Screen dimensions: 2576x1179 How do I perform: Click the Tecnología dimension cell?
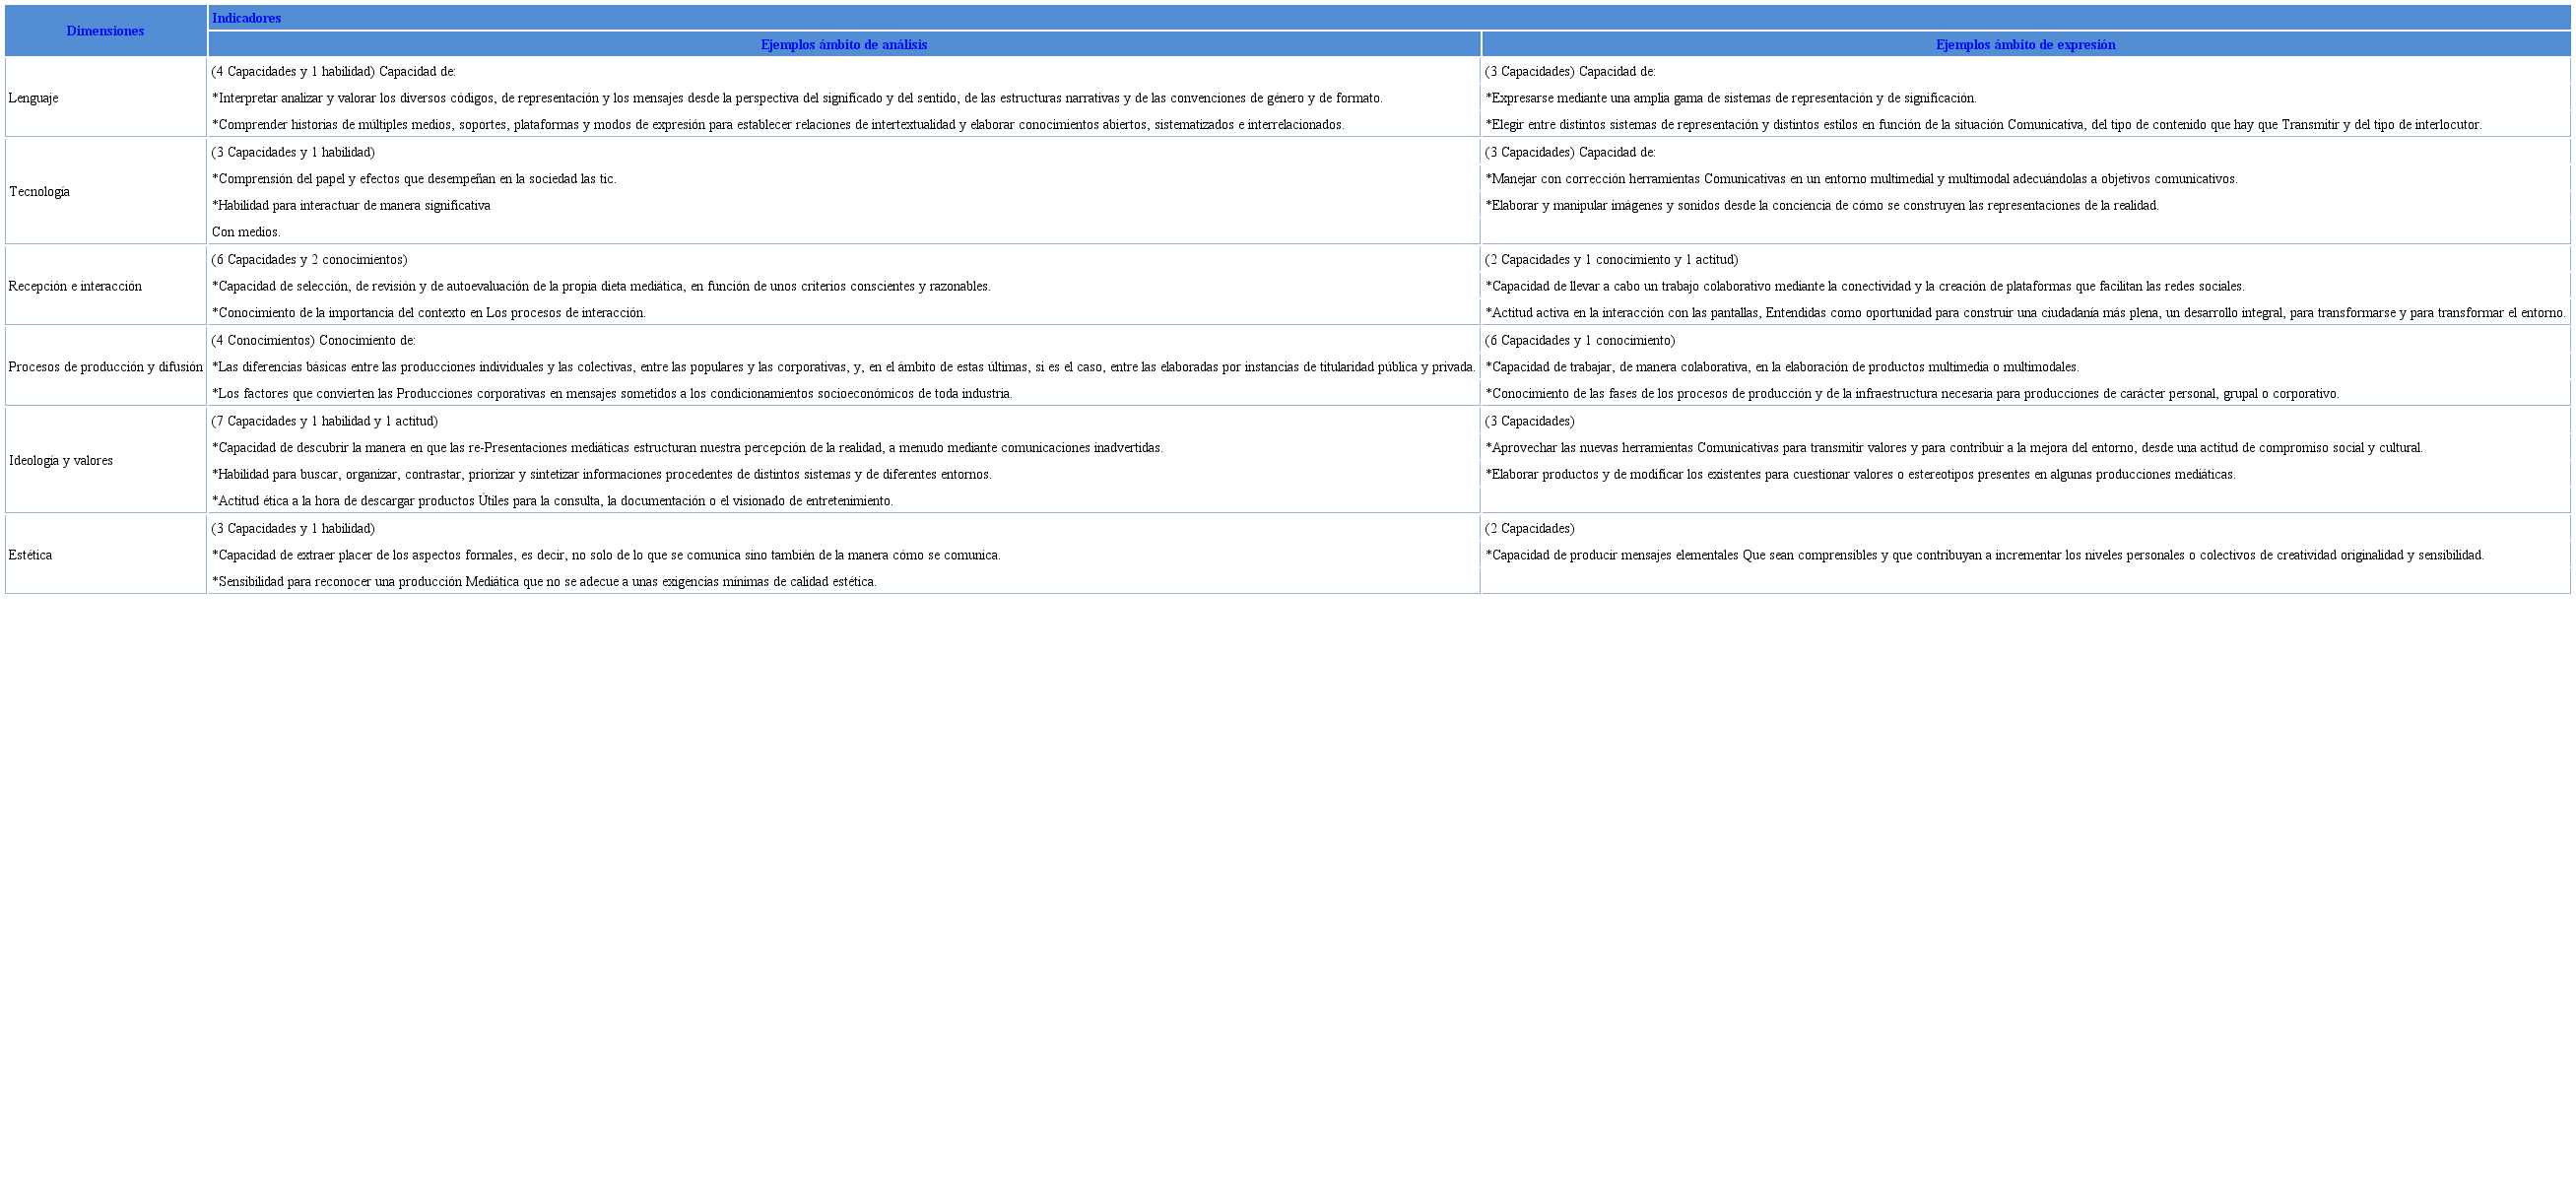39,192
